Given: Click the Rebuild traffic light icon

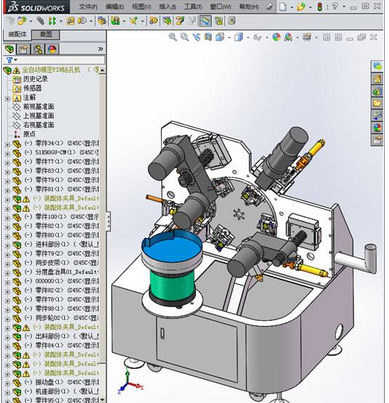Looking at the screenshot, I should 319,7.
